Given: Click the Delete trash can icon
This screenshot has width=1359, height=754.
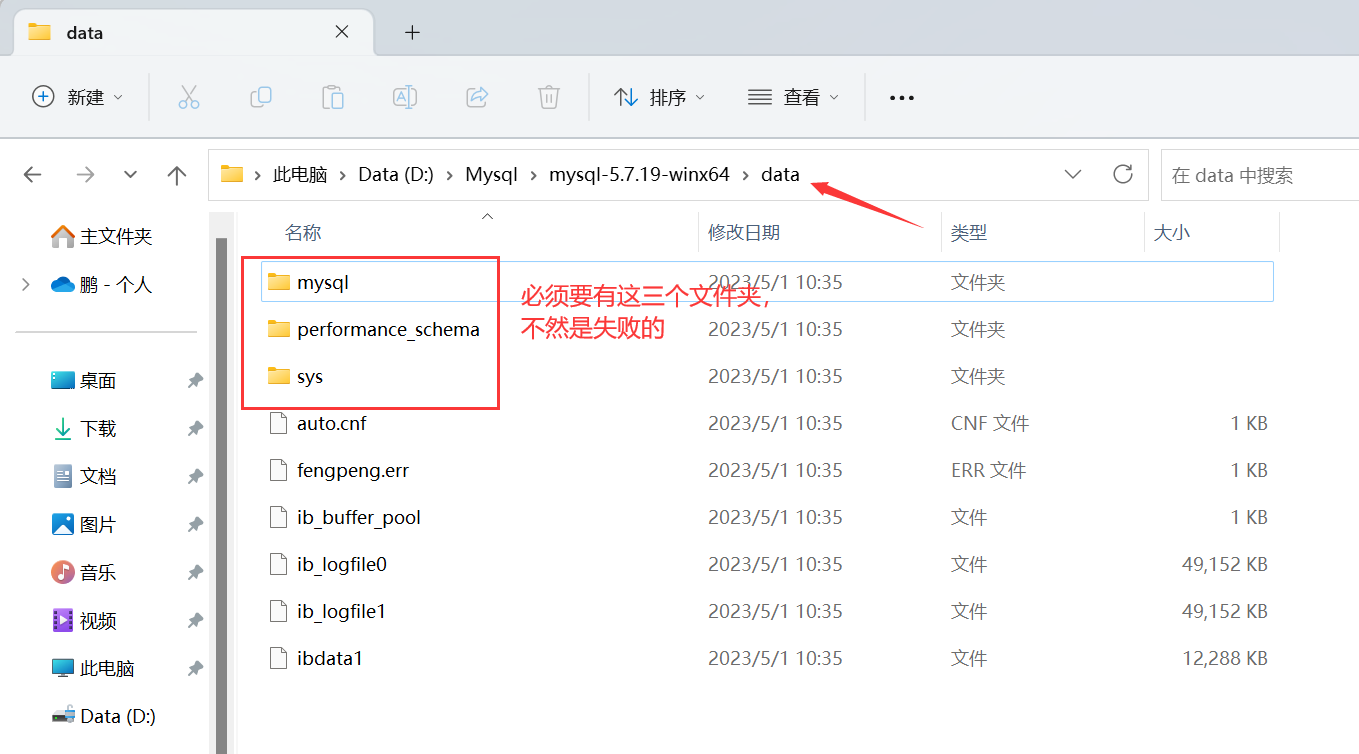Looking at the screenshot, I should coord(548,97).
